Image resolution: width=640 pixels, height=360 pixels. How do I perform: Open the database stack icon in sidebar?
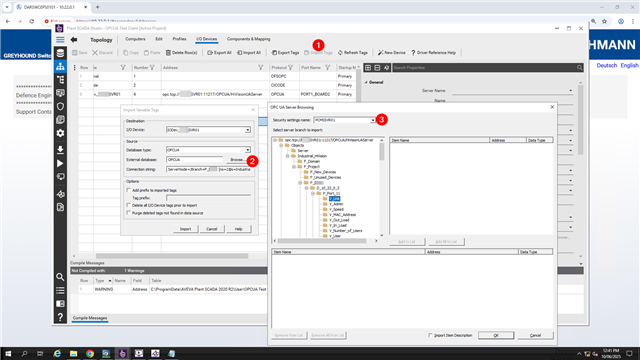[x=60, y=53]
